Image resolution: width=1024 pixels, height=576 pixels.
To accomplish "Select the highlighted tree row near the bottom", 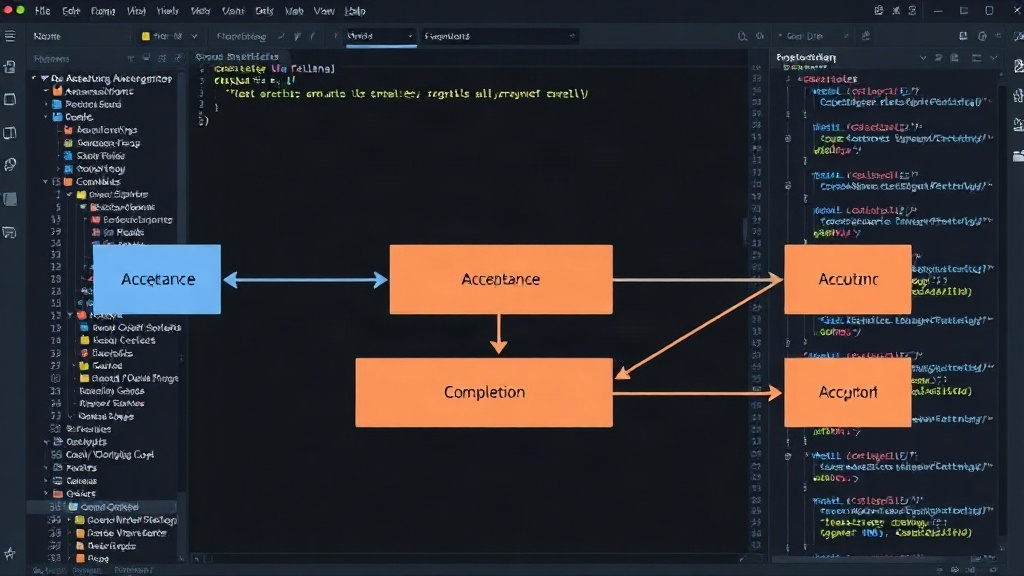I will coord(102,507).
